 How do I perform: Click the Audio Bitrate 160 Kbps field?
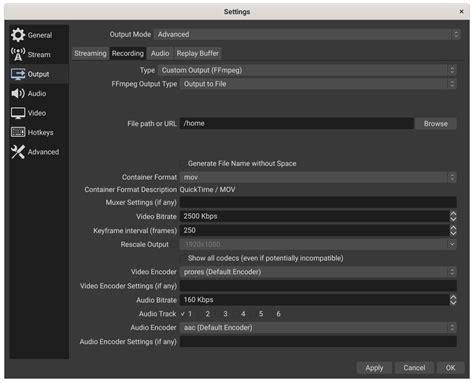(314, 300)
